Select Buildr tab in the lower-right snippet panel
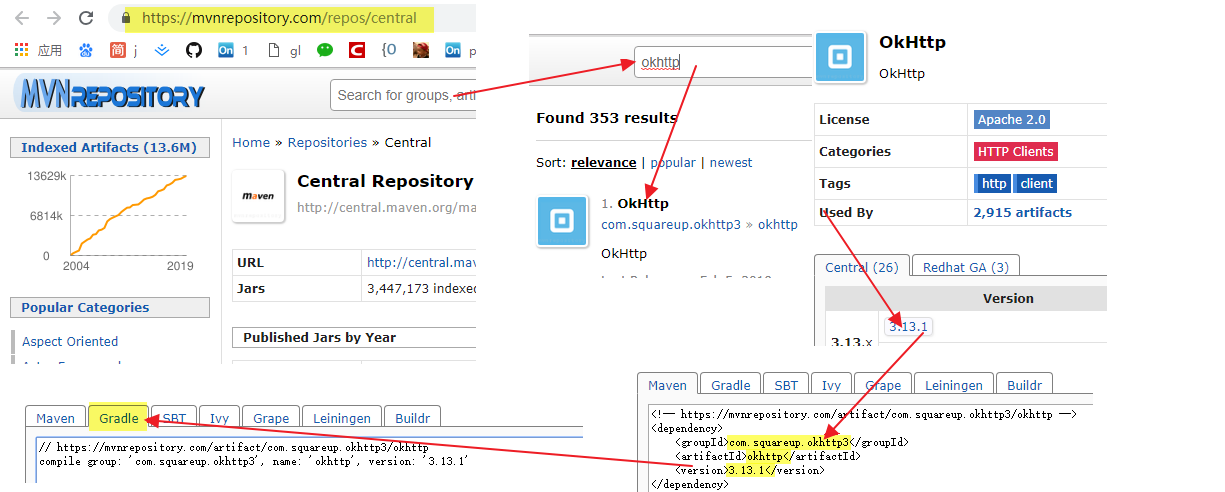 (x=1024, y=385)
